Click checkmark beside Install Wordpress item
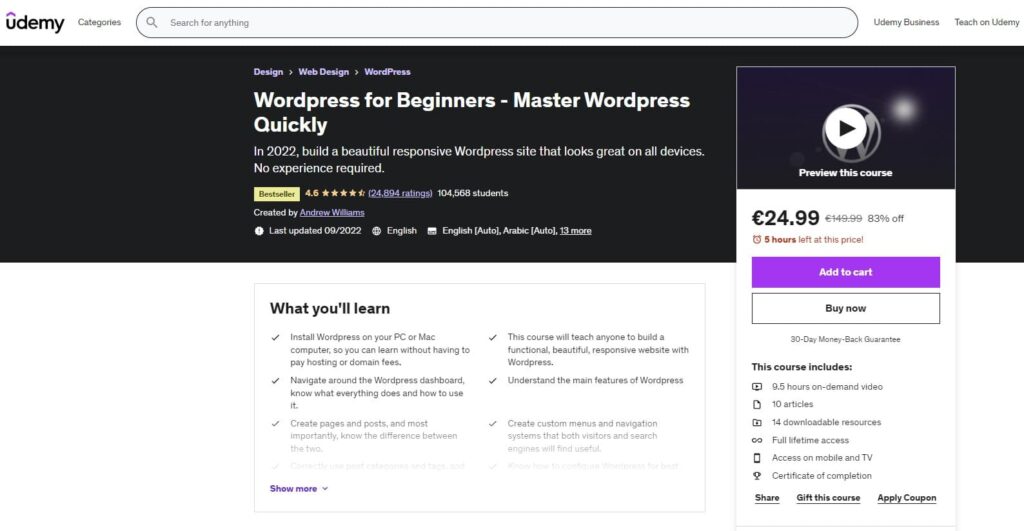The image size is (1024, 531). tap(275, 338)
